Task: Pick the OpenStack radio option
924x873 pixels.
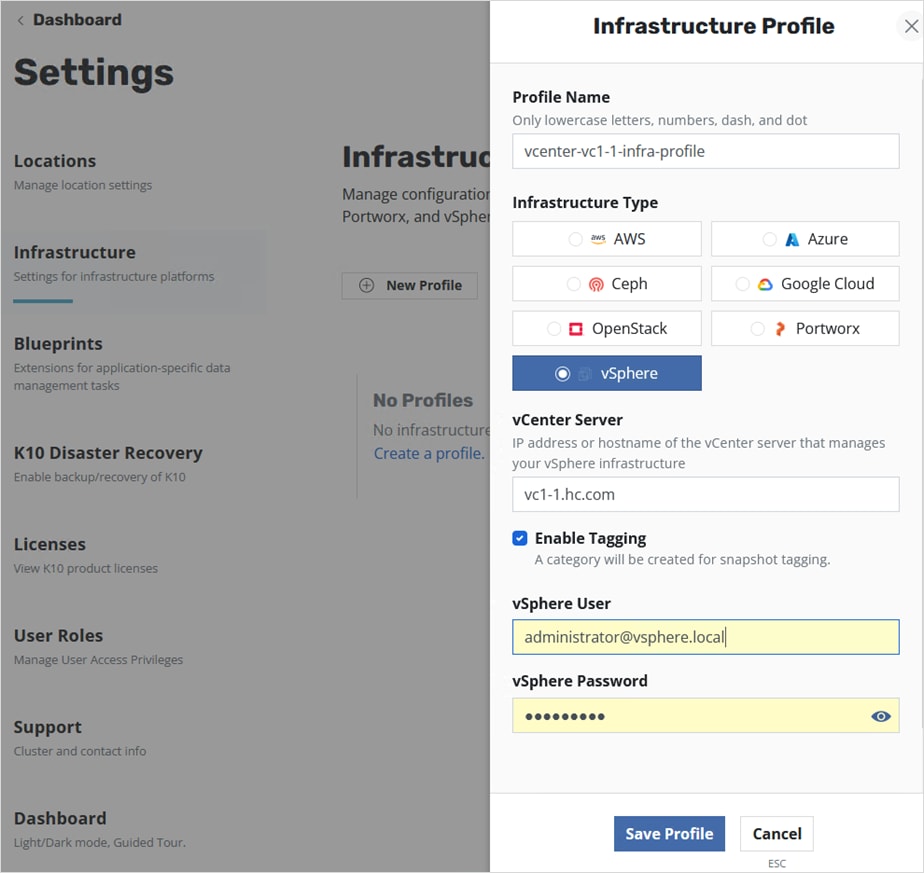Action: [x=554, y=328]
